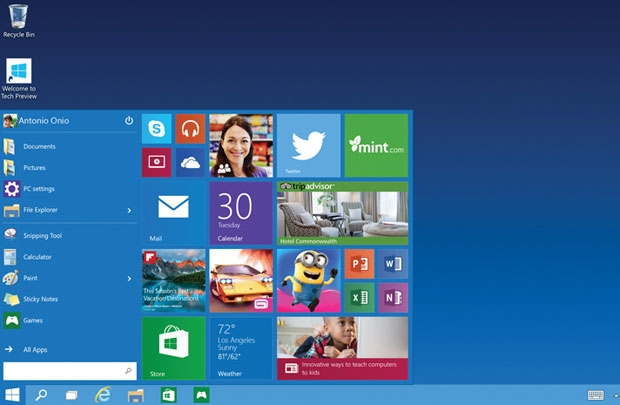Open File Explorer from the taskbar

click(136, 395)
